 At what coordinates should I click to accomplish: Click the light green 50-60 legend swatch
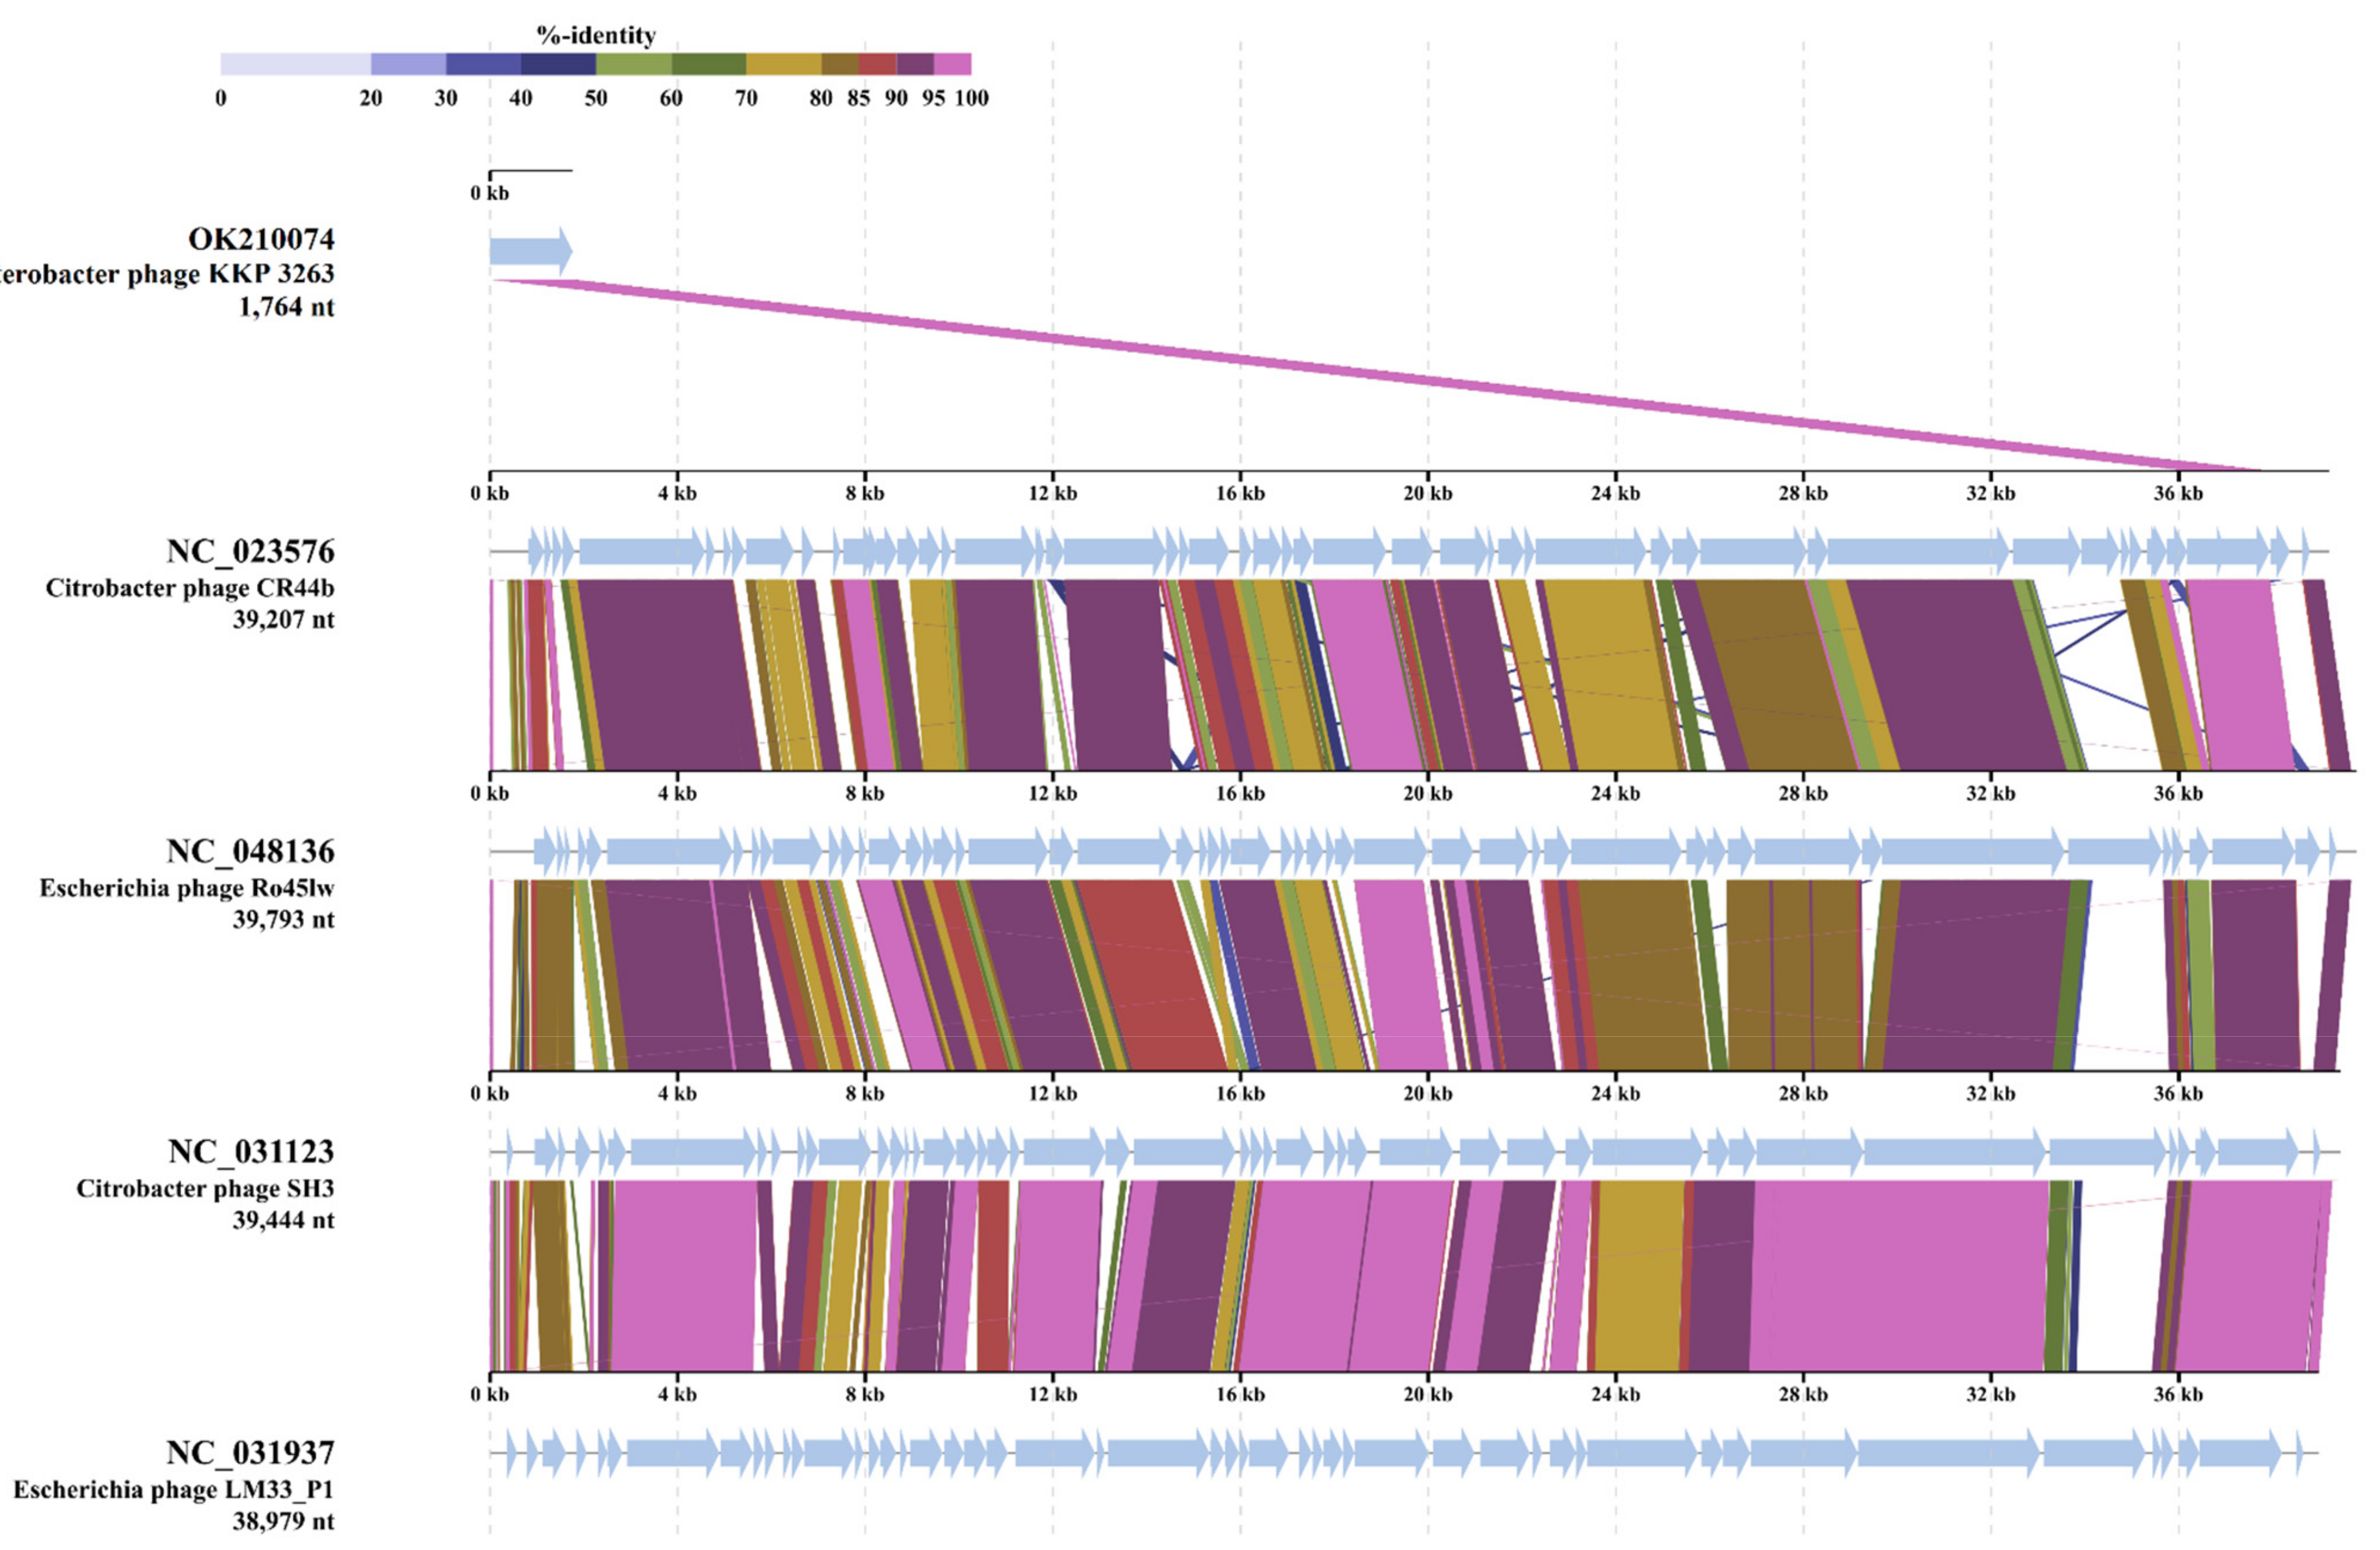tap(633, 64)
